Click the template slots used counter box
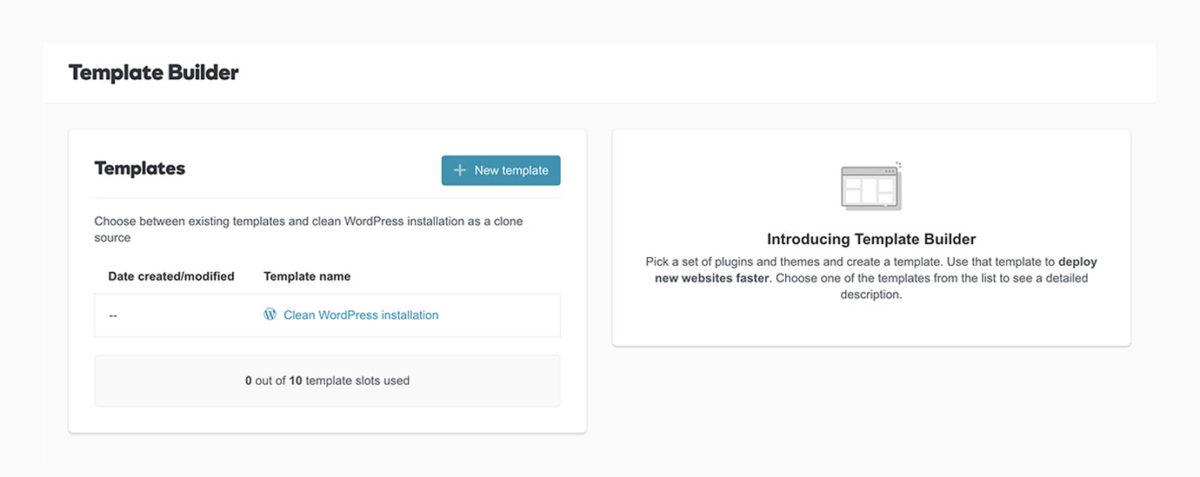The height and width of the screenshot is (477, 1200). (327, 380)
